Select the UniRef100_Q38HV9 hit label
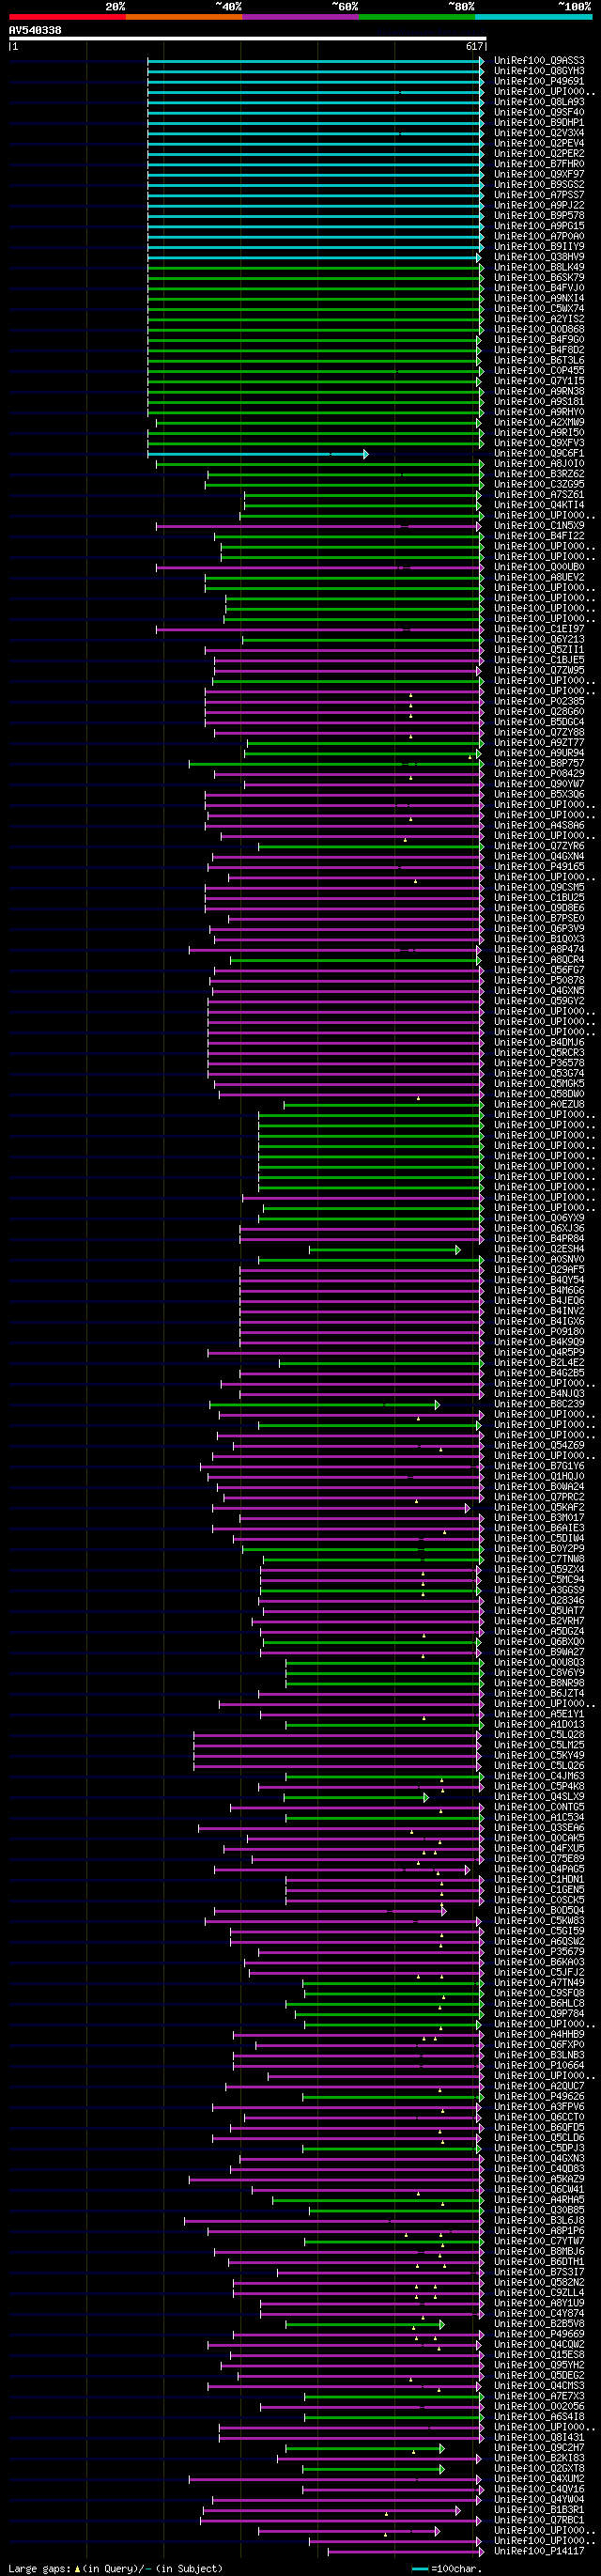Viewport: 601px width, 2576px height. [539, 257]
